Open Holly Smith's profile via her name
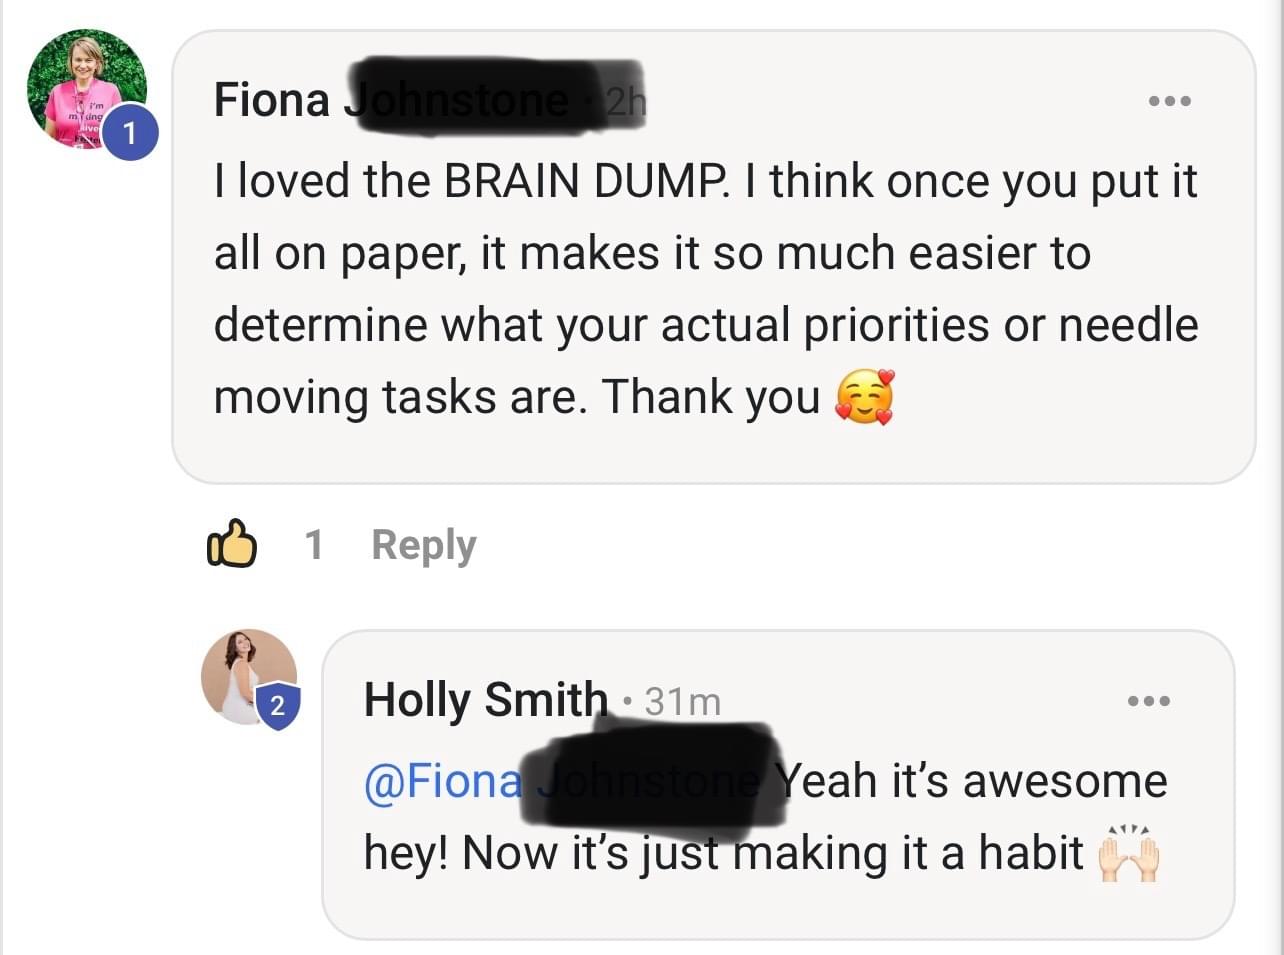This screenshot has width=1284, height=955. pyautogui.click(x=485, y=700)
